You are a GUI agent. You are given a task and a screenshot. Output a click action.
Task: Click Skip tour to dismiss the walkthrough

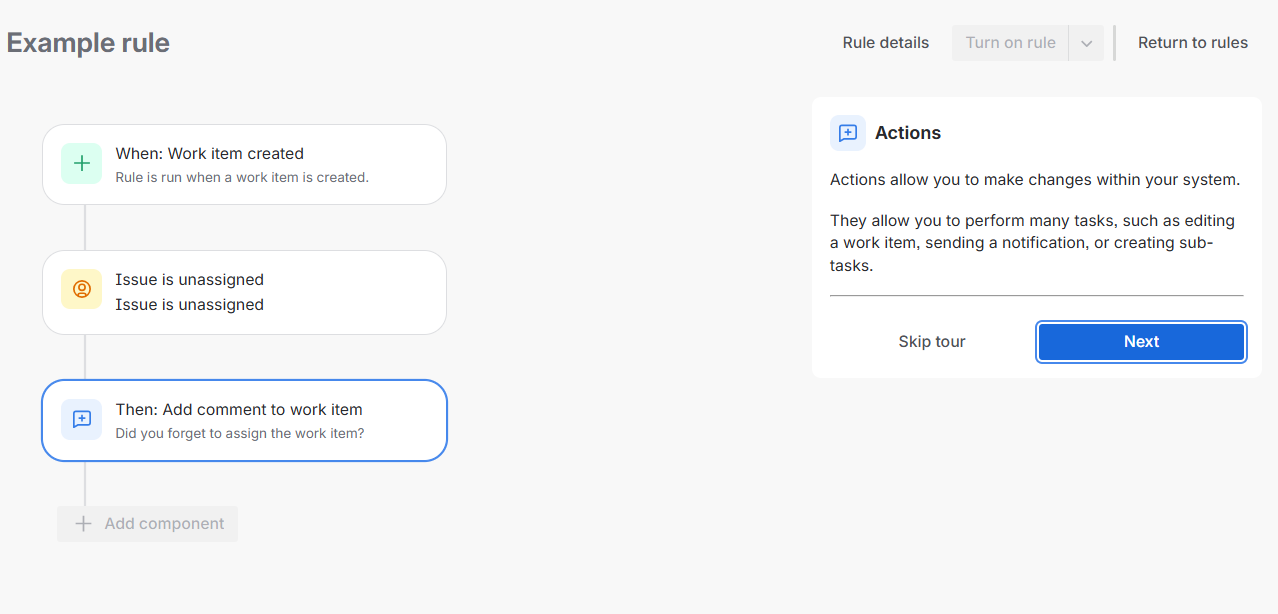coord(931,341)
